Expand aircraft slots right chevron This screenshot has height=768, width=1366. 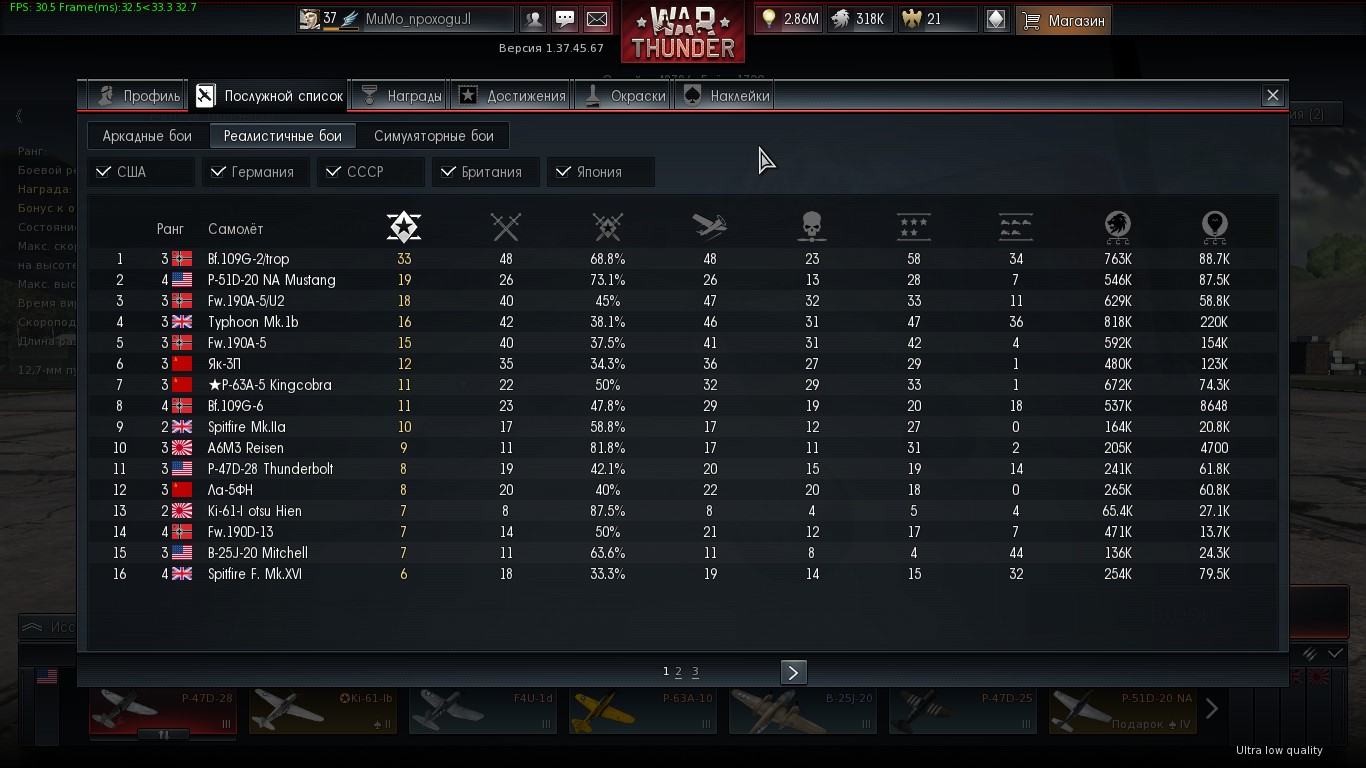point(1211,709)
